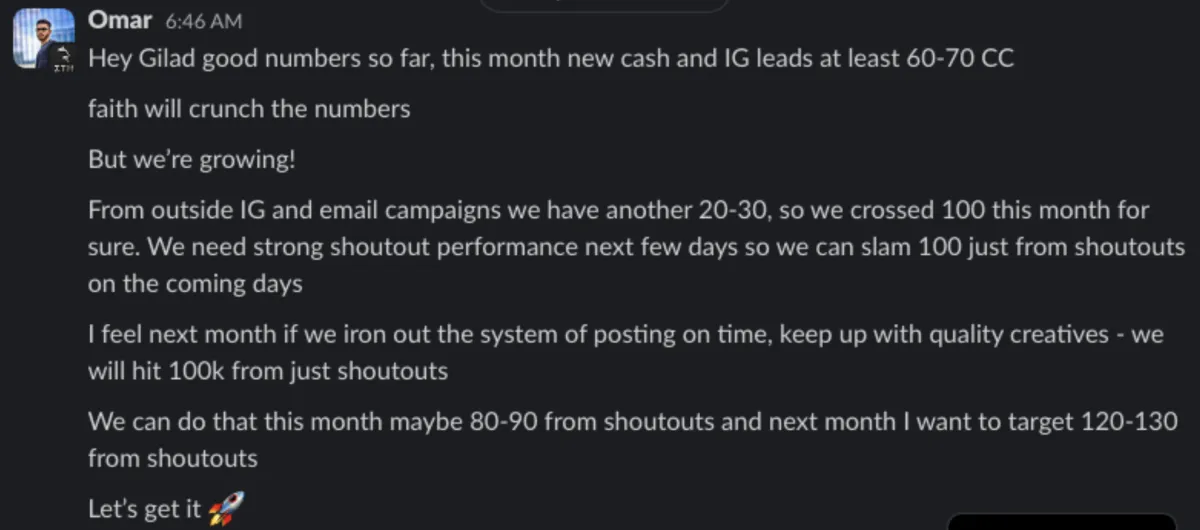Click the "faith will crunch the numbers" message
Screen dimensions: 1200x530
pos(249,108)
